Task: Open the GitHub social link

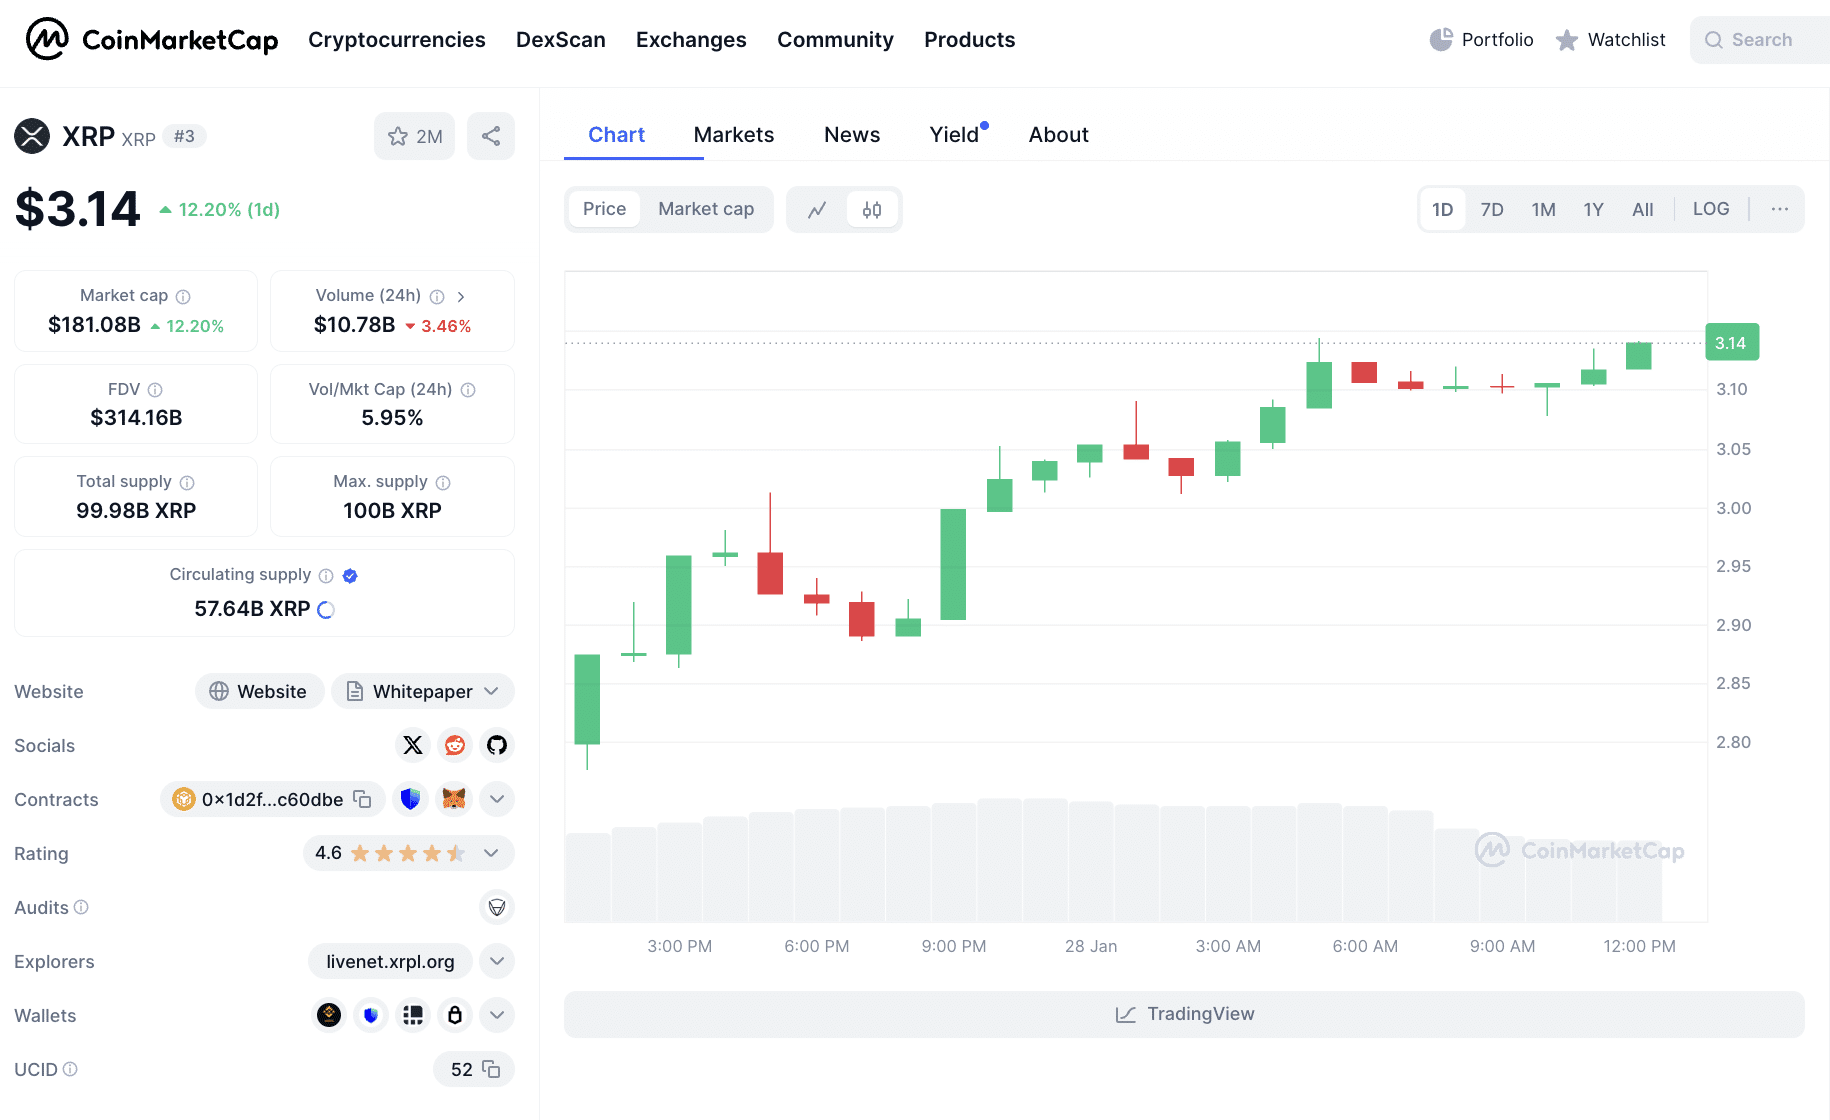Action: (x=497, y=745)
